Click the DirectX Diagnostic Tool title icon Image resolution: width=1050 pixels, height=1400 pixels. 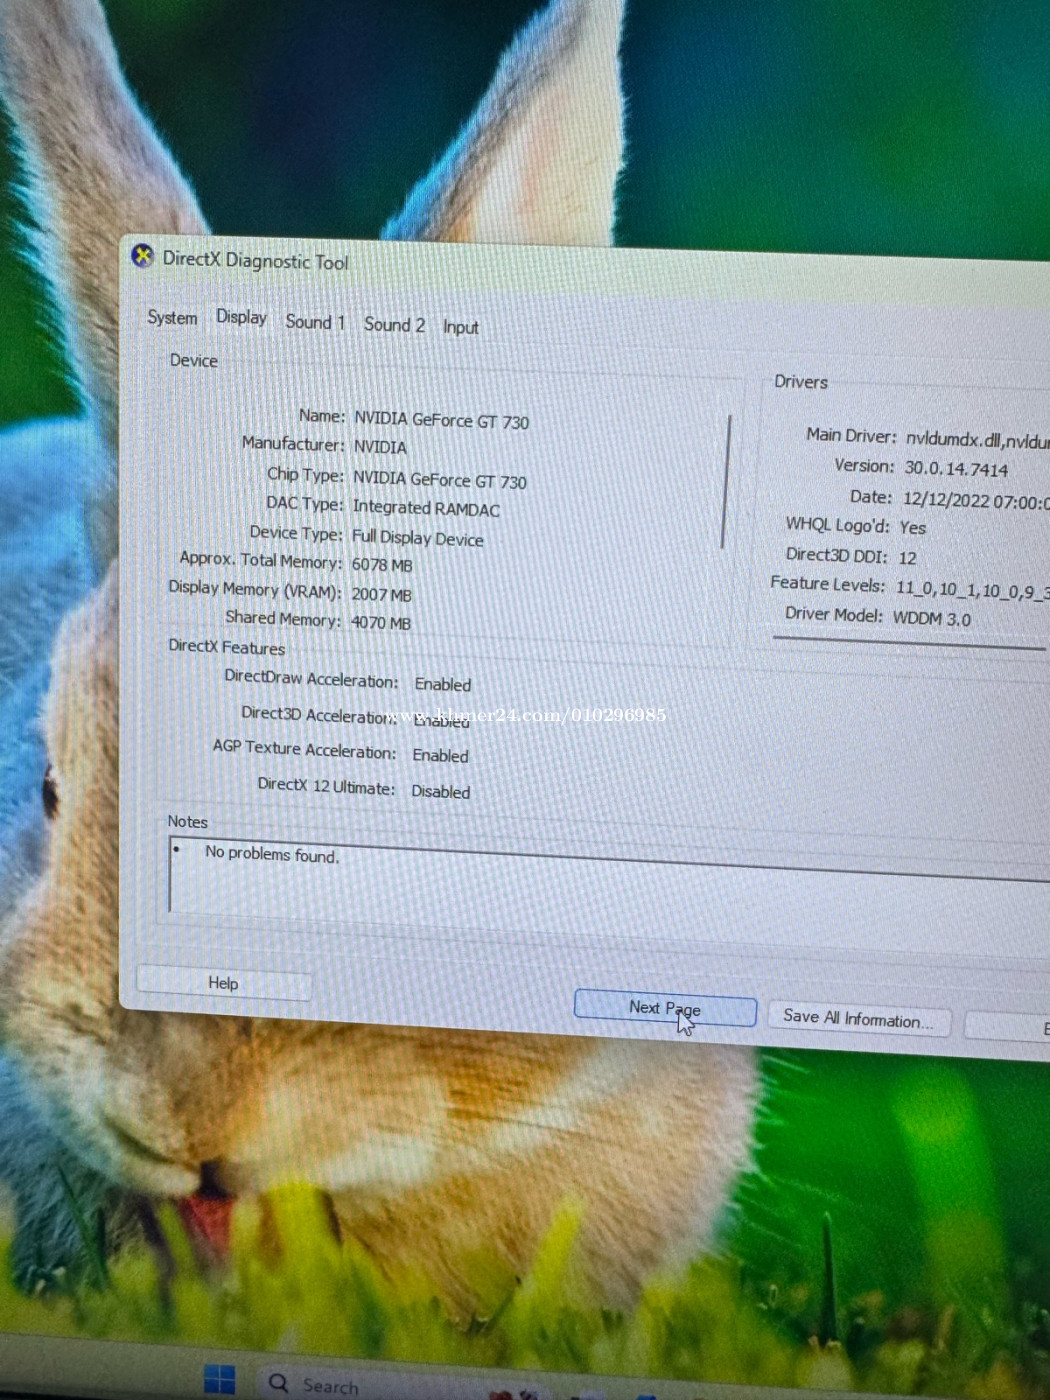[143, 256]
